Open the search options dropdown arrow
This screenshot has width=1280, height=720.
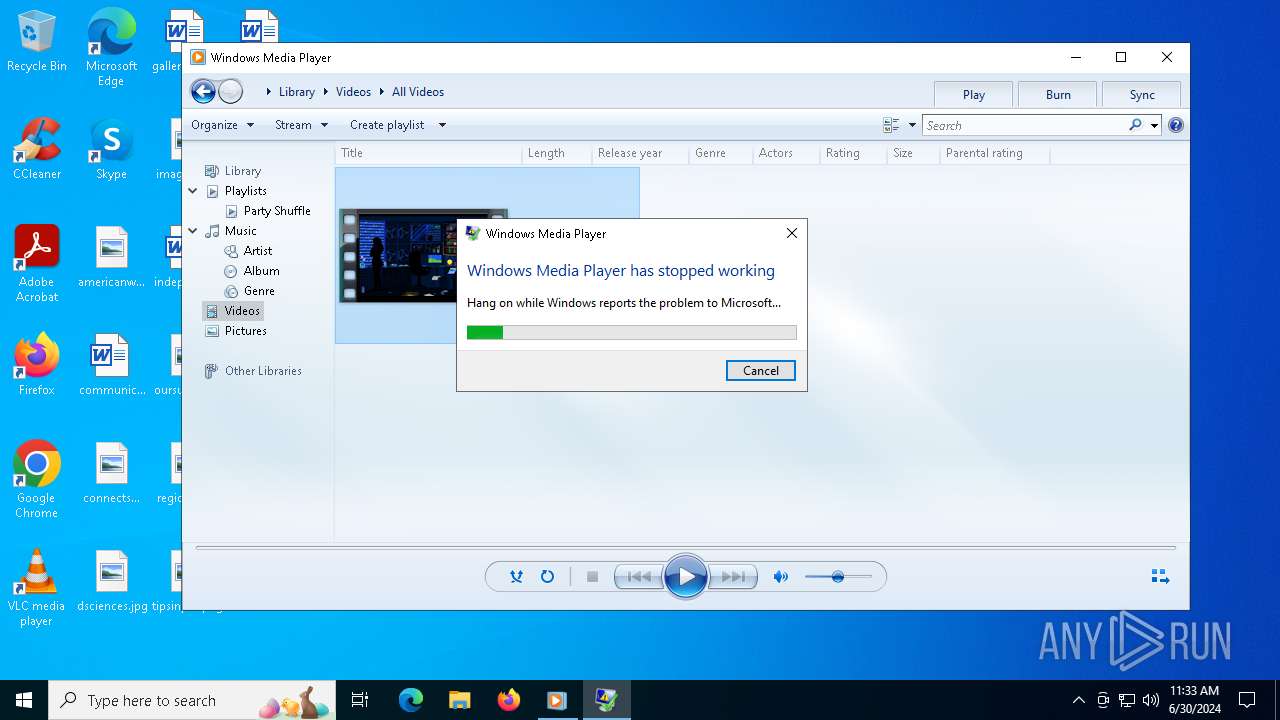(x=1154, y=125)
